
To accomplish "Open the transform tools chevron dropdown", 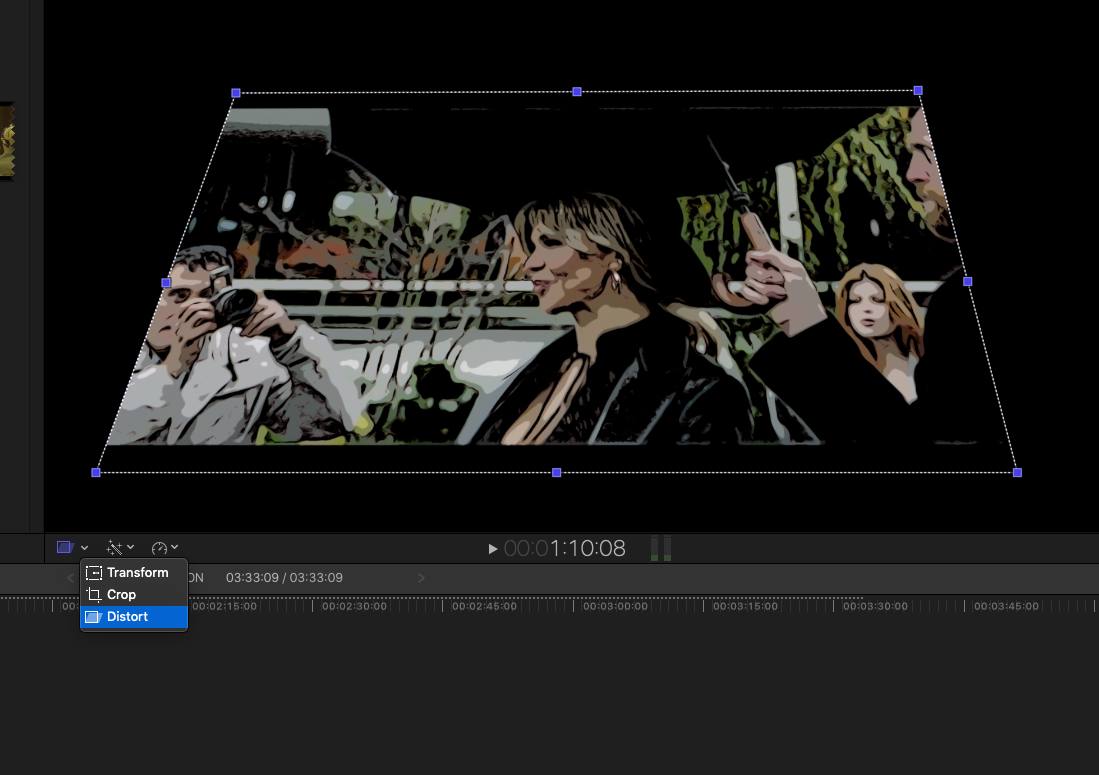I will coord(84,547).
